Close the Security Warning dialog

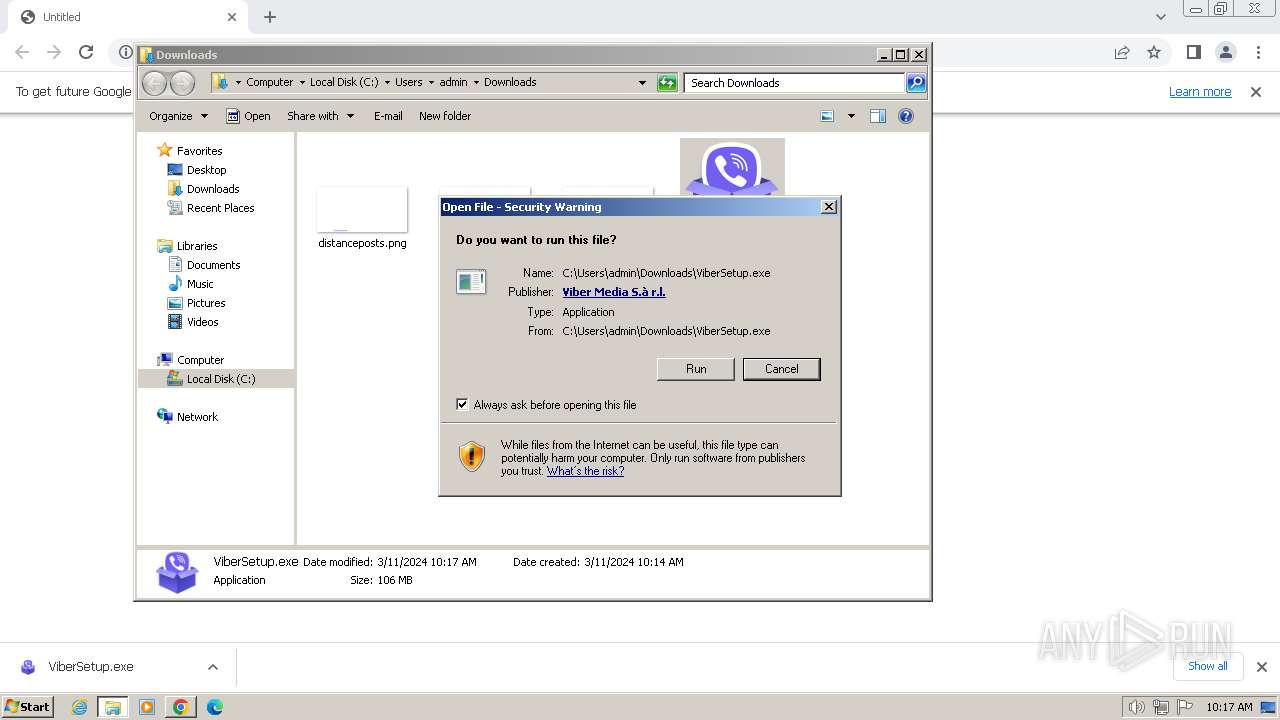[x=828, y=207]
